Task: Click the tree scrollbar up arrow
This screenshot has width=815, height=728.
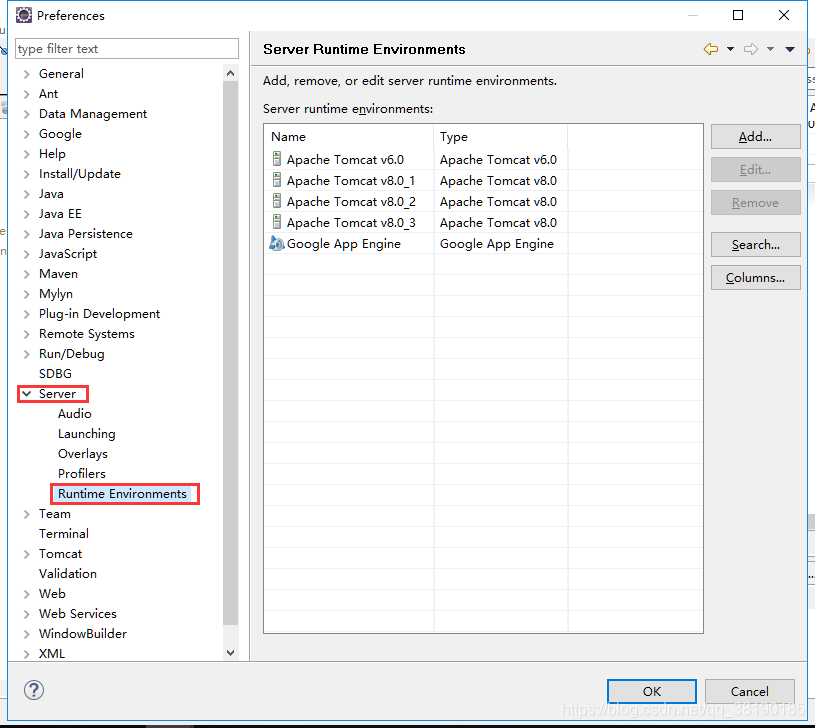Action: 230,73
